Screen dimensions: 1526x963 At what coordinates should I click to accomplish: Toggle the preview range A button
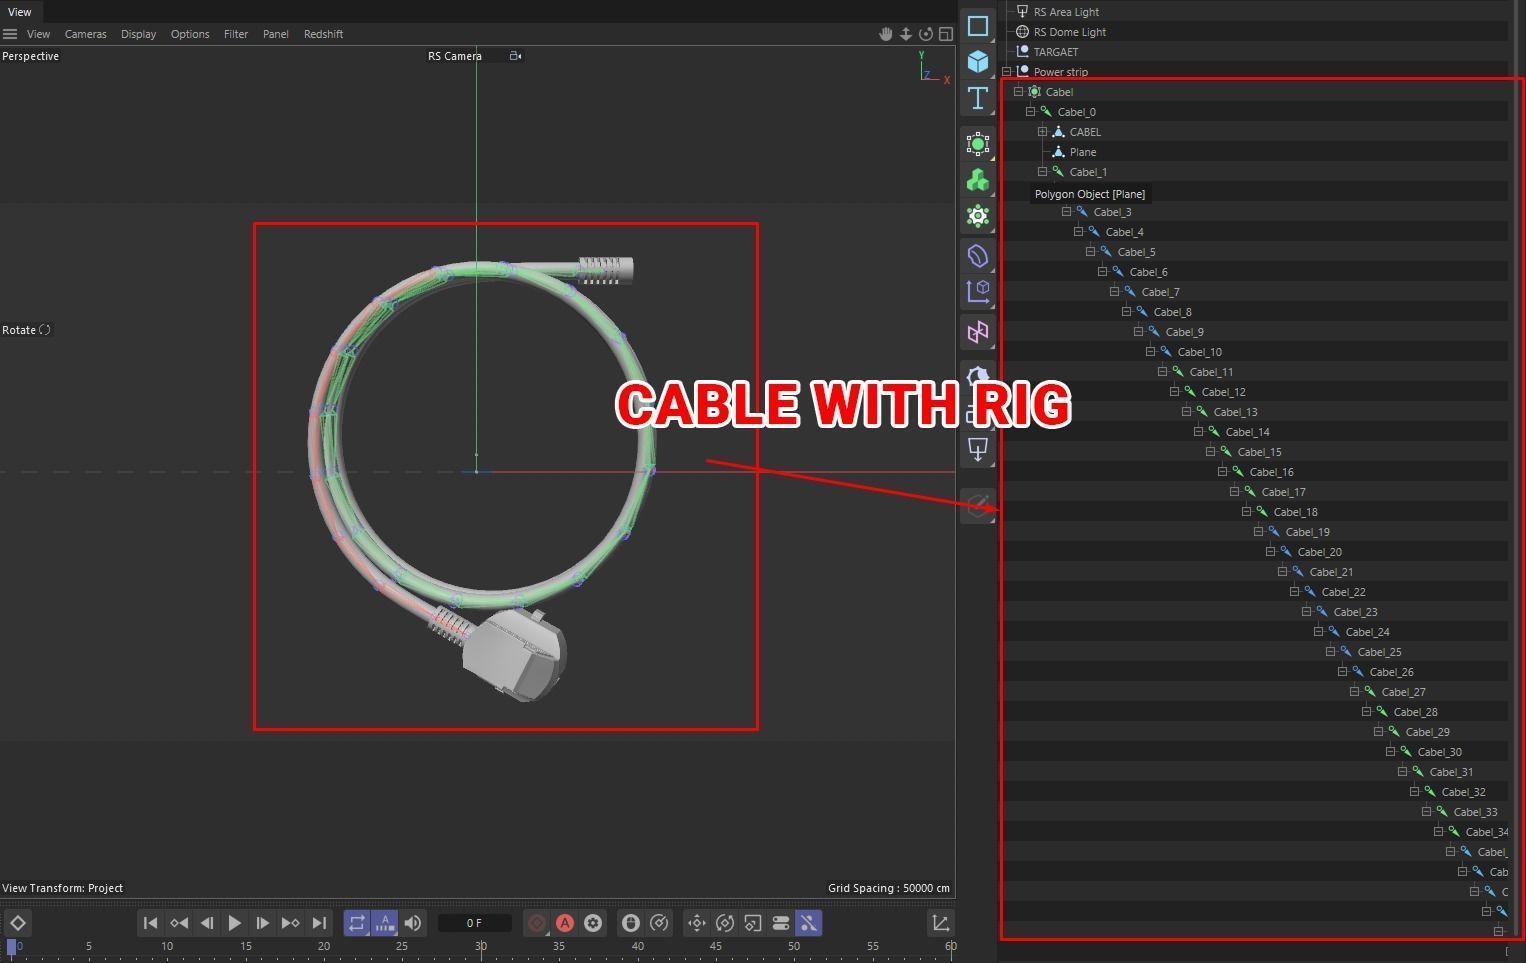click(x=385, y=923)
